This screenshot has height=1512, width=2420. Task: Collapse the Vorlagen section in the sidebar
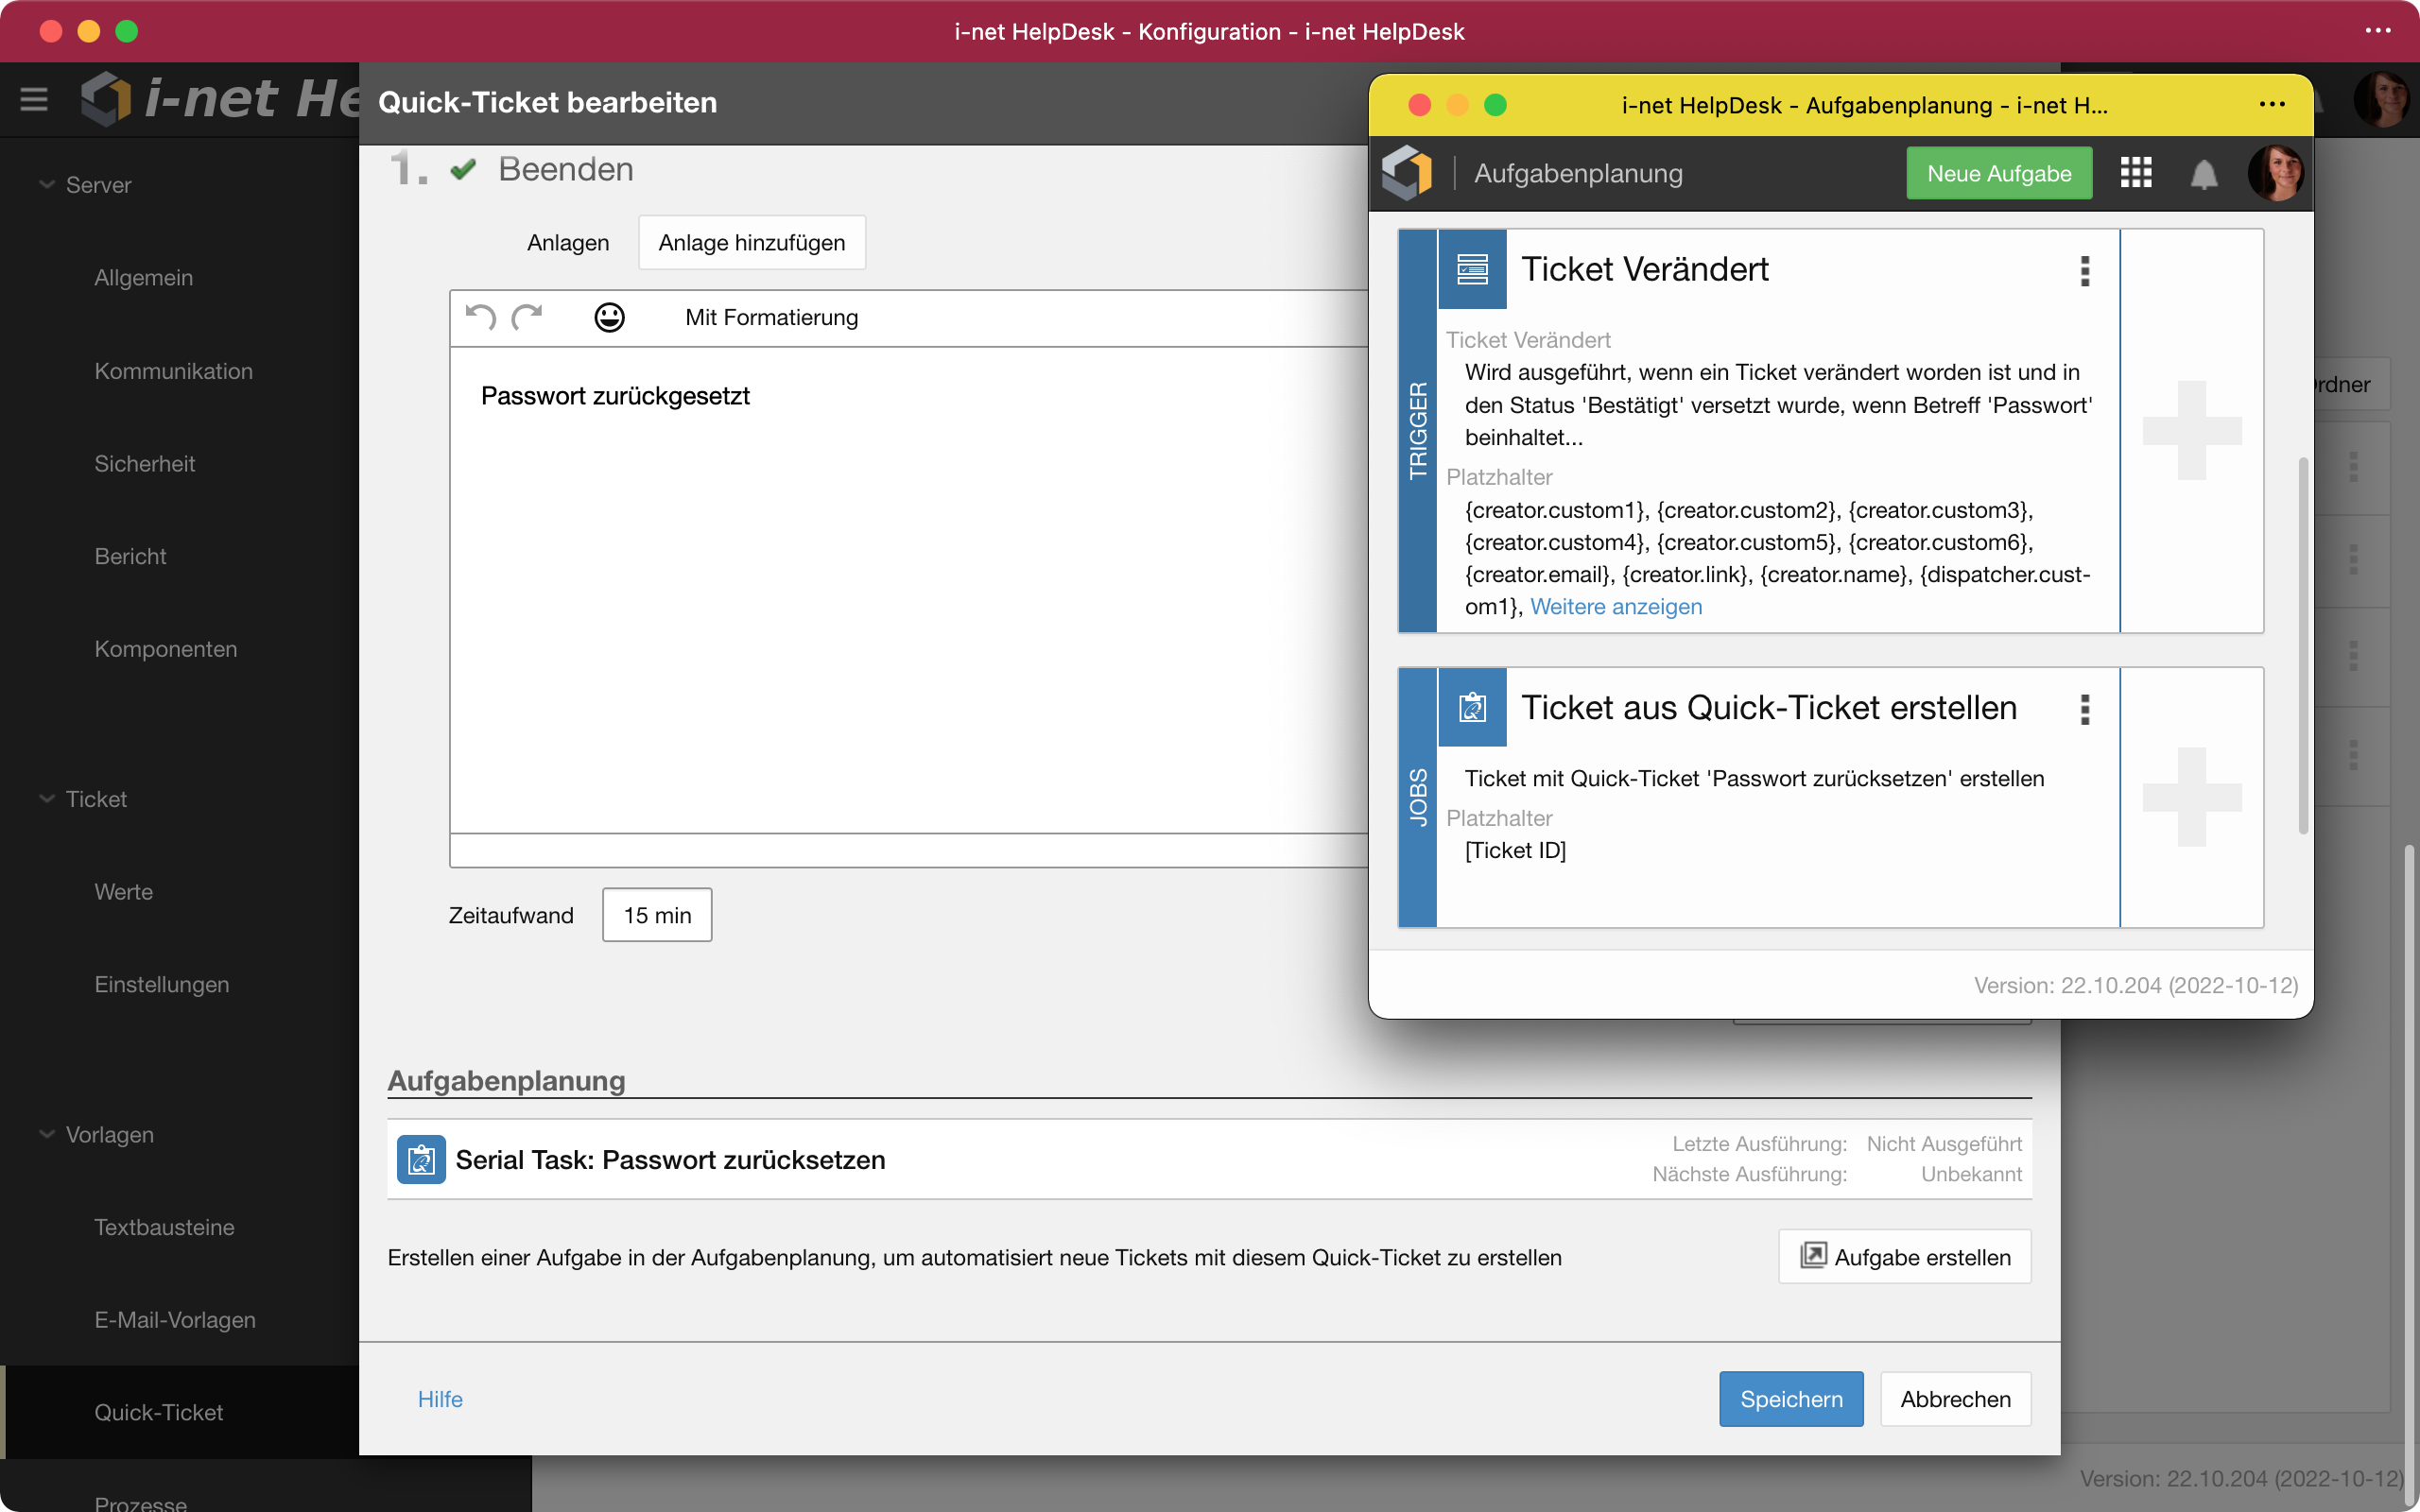coord(46,1134)
